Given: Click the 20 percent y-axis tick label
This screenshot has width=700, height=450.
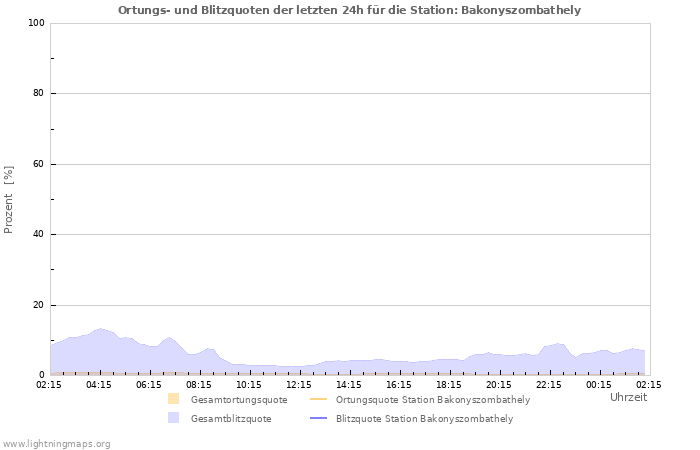Looking at the screenshot, I should point(38,305).
